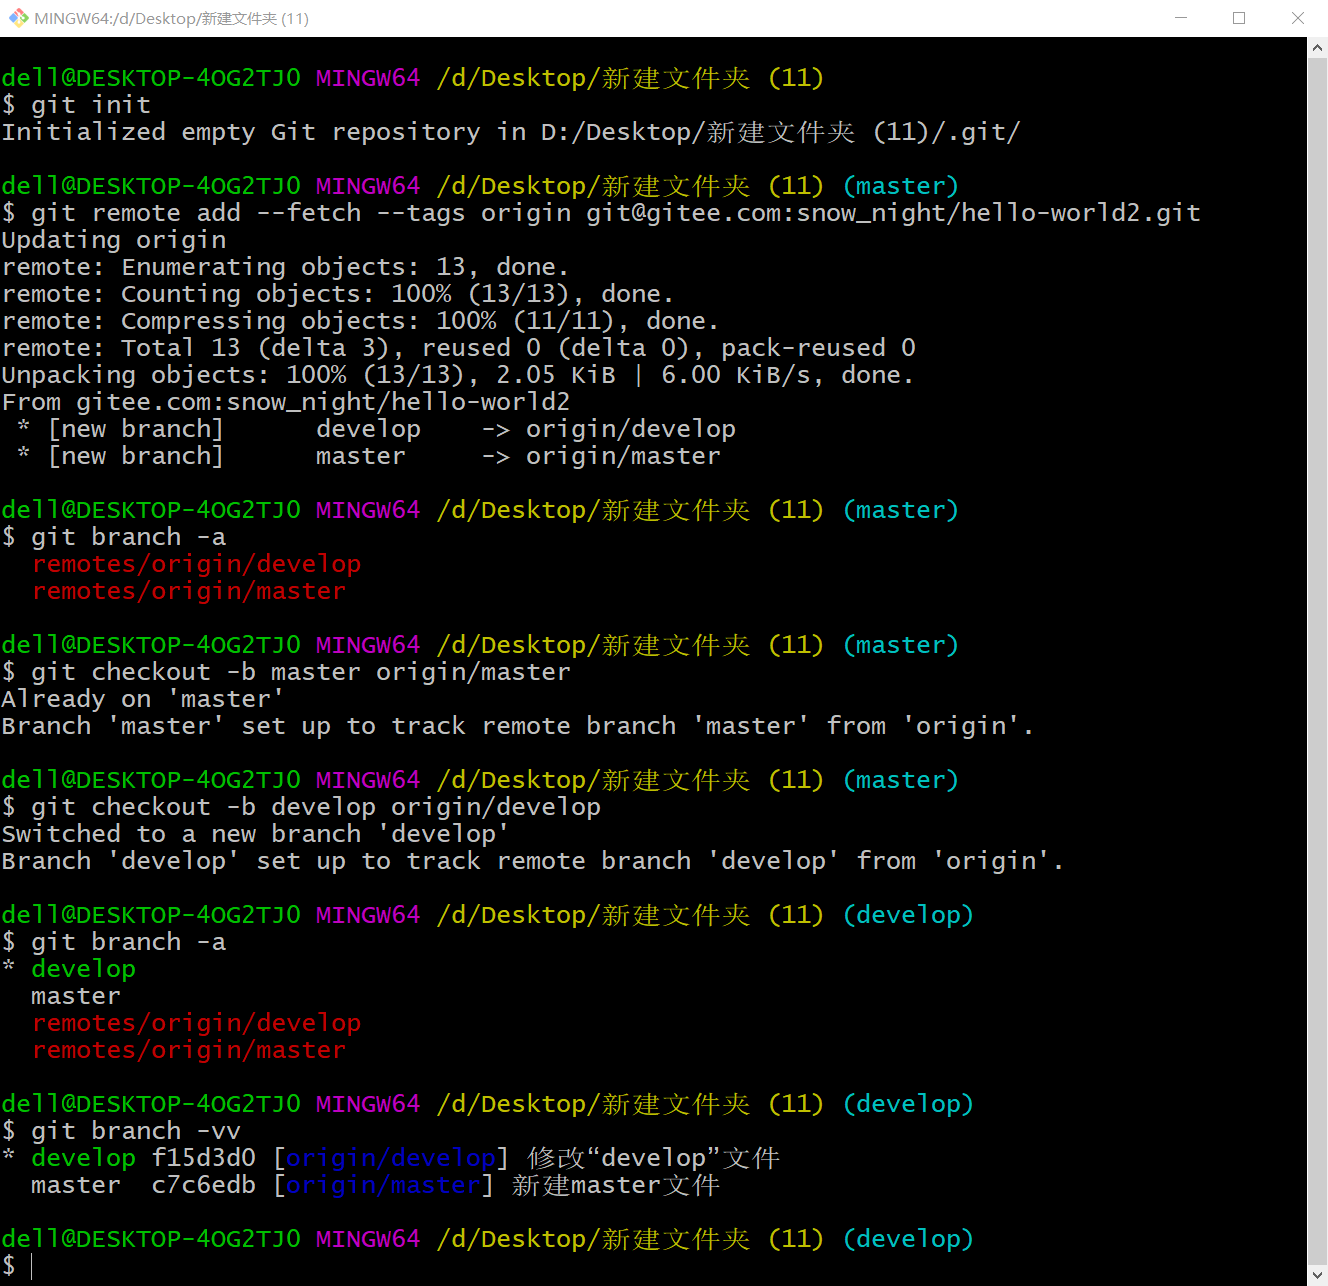
Task: Click white 'master' local branch entry
Action: [76, 996]
